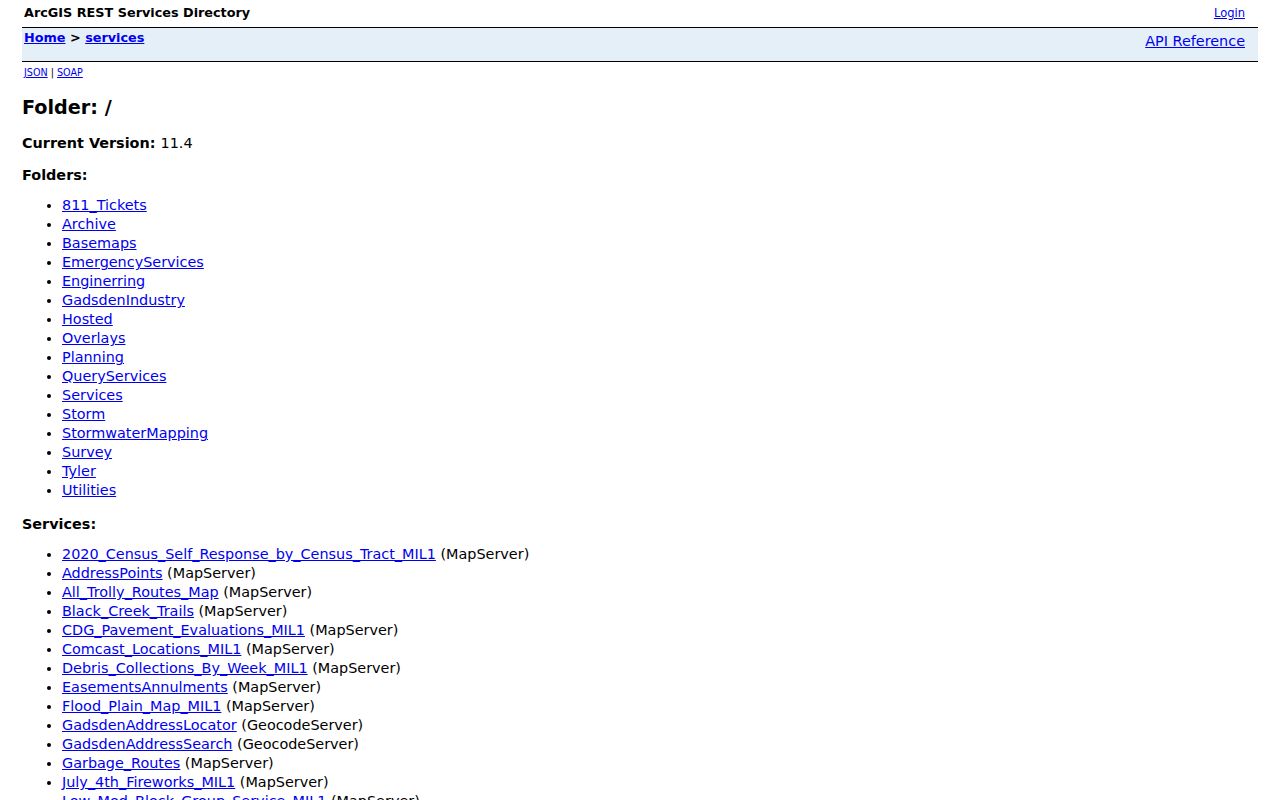Open the QueryServices folder
Screen dimensions: 1280x800
click(x=114, y=376)
